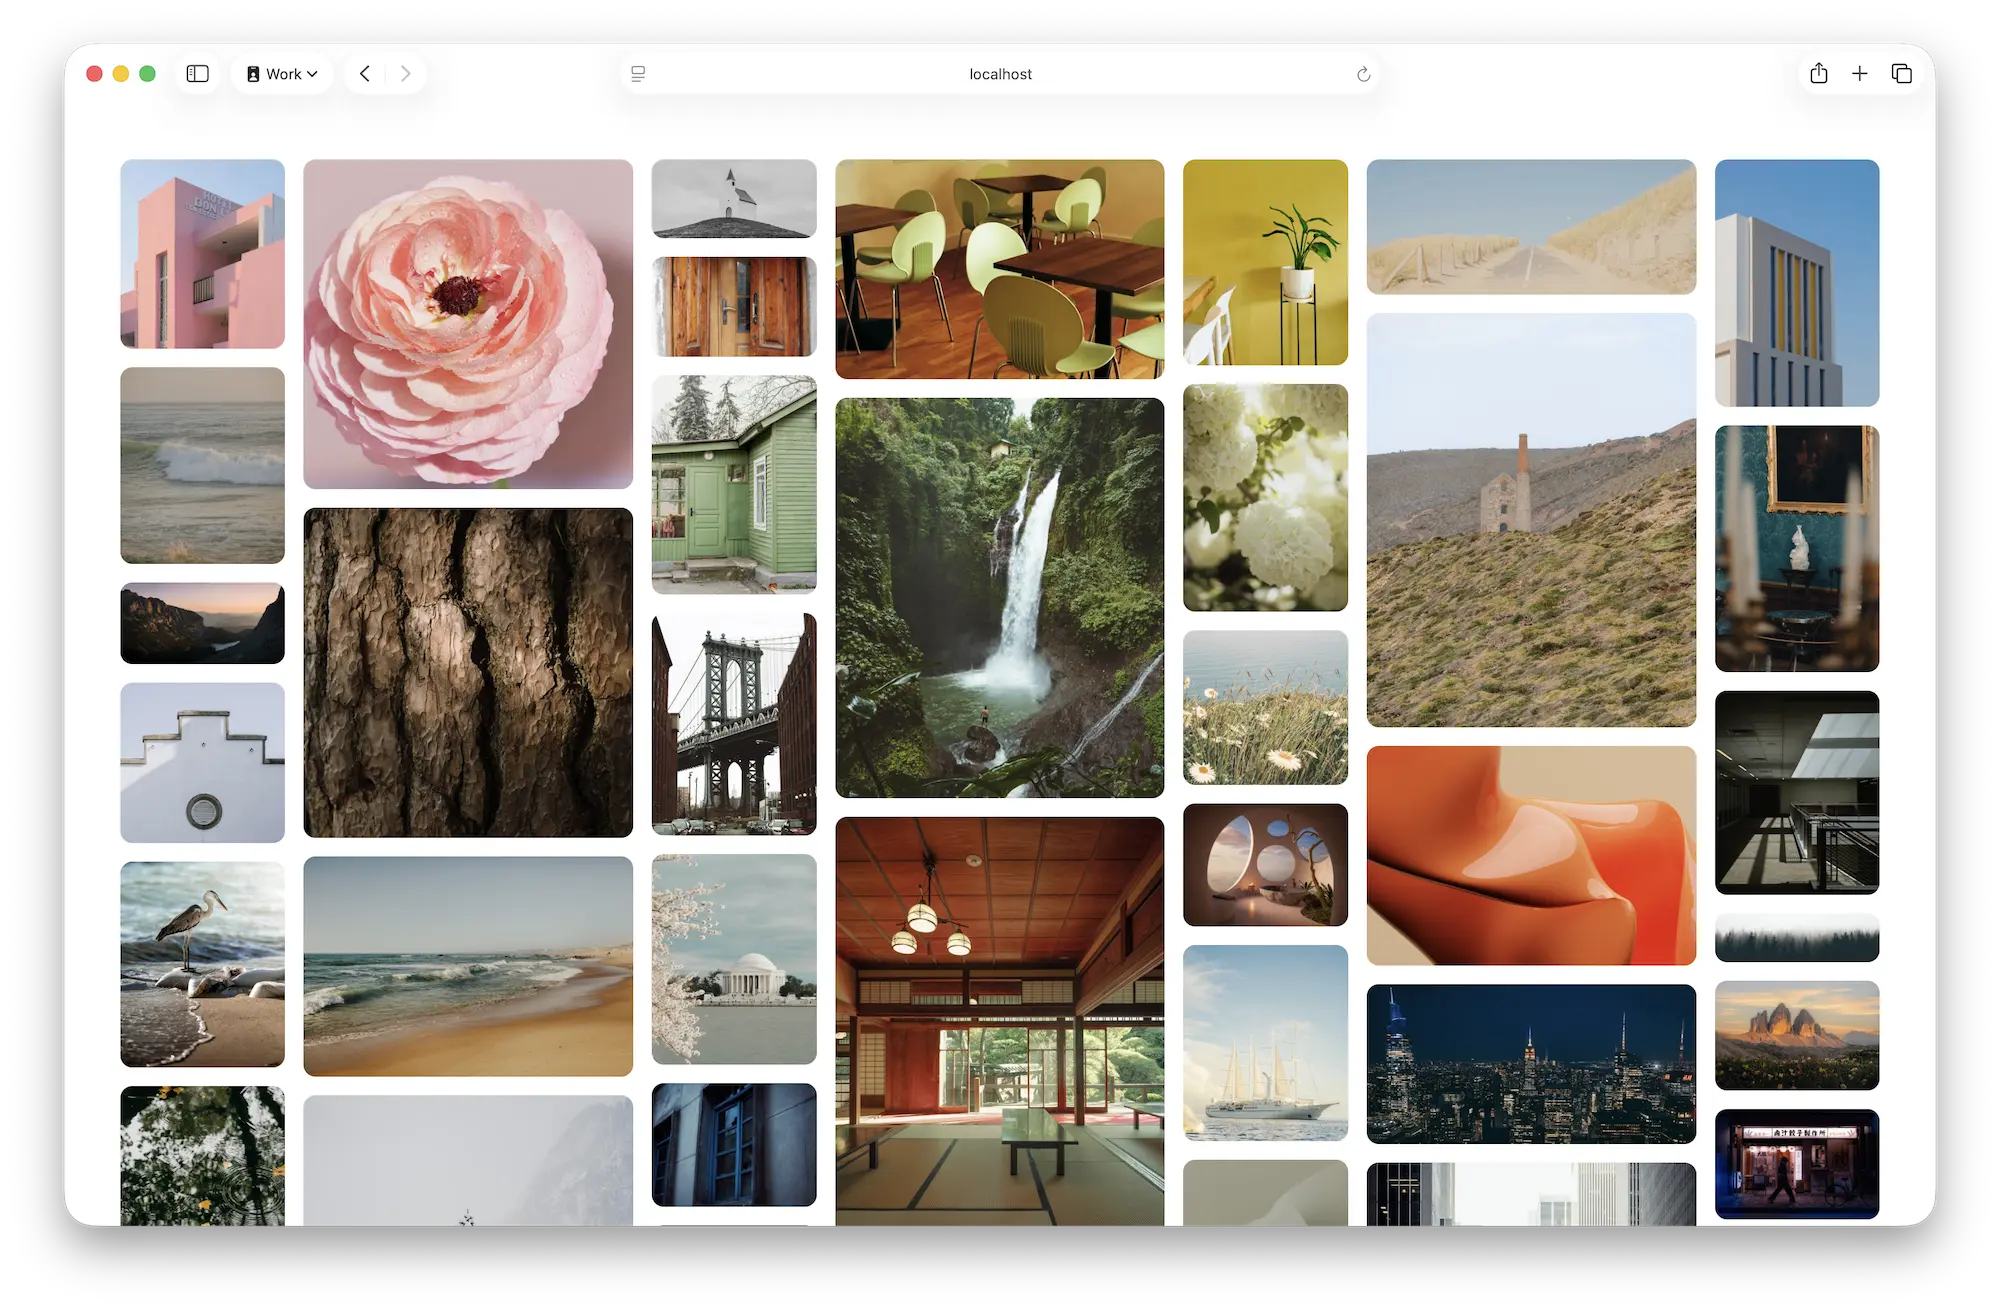Image resolution: width=2000 pixels, height=1311 pixels.
Task: Open the page reader menu icon
Action: point(638,74)
